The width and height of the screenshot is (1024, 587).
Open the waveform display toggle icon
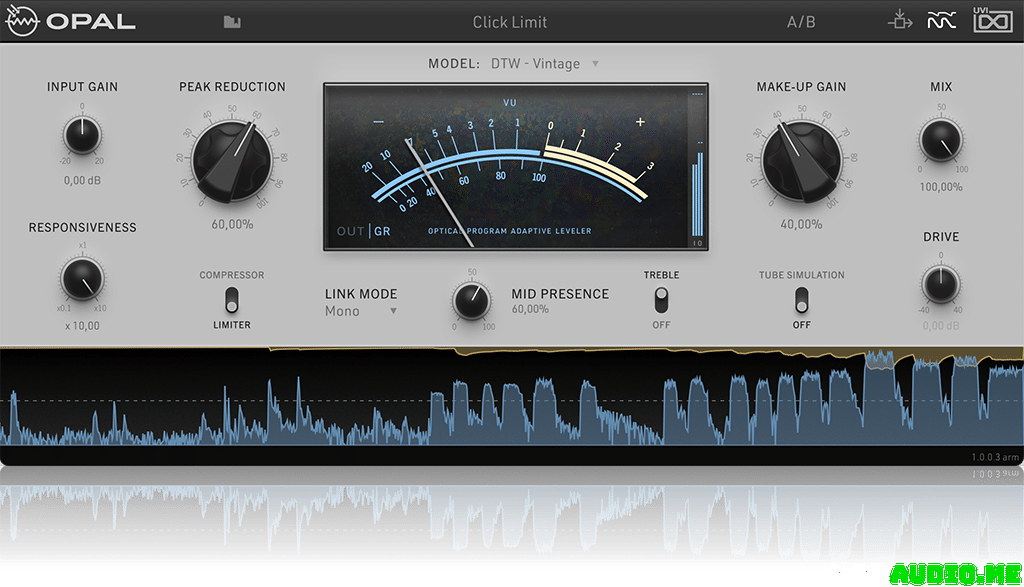click(941, 21)
